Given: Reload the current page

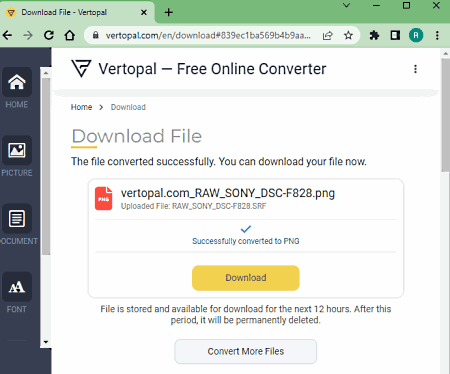Looking at the screenshot, I should tap(49, 35).
